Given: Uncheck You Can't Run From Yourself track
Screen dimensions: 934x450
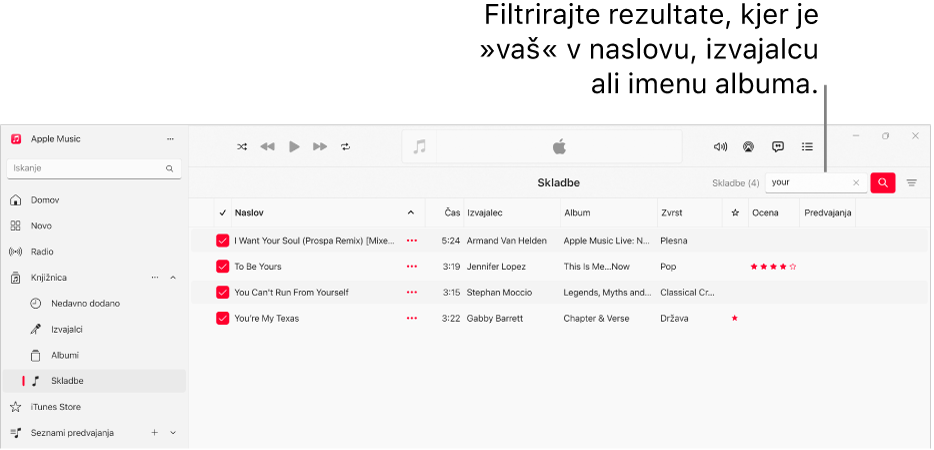Looking at the screenshot, I should (x=222, y=293).
